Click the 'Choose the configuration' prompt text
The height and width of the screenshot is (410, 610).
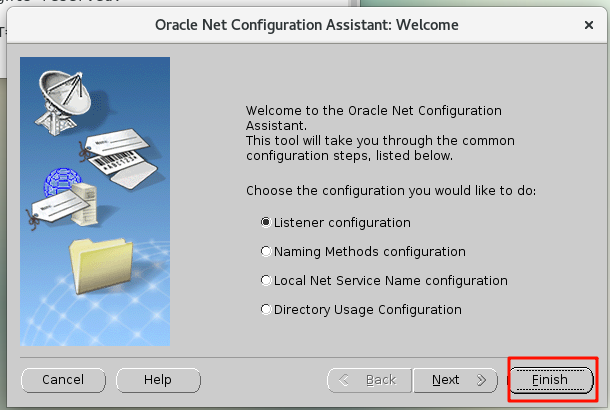tap(391, 190)
